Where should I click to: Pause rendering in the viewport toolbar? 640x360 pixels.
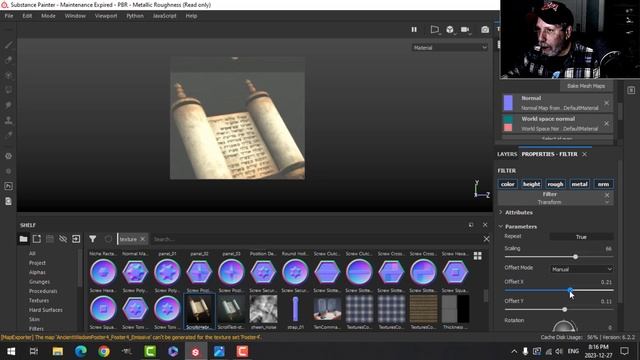tap(414, 29)
